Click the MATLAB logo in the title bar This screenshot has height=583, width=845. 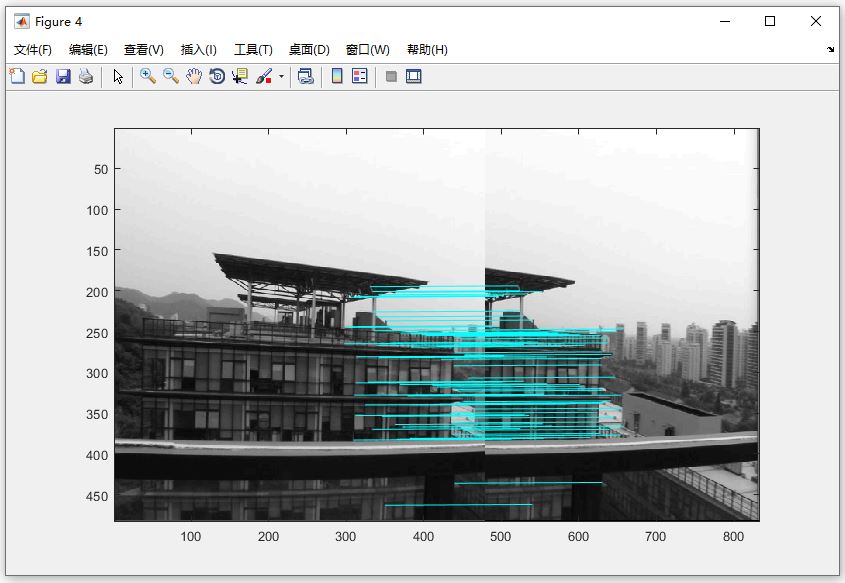pyautogui.click(x=22, y=22)
